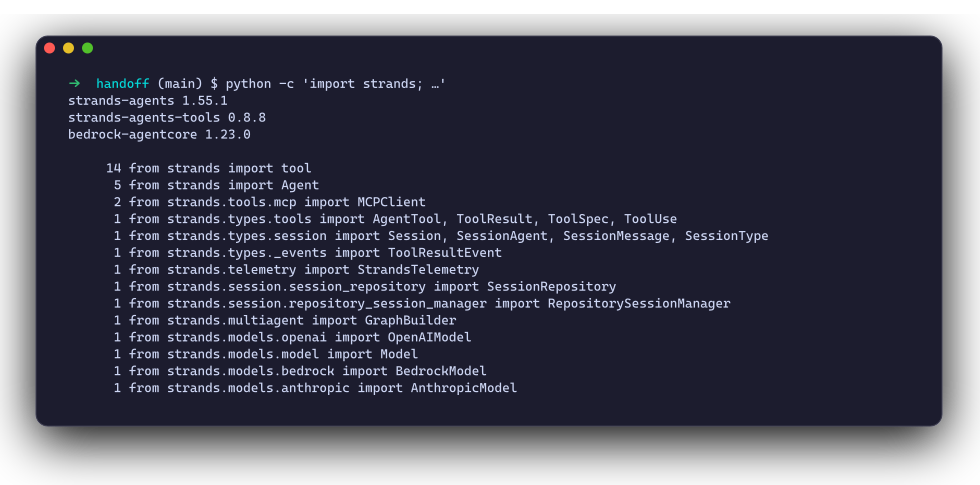980x485 pixels.
Task: Click the python -c command text
Action: (336, 84)
